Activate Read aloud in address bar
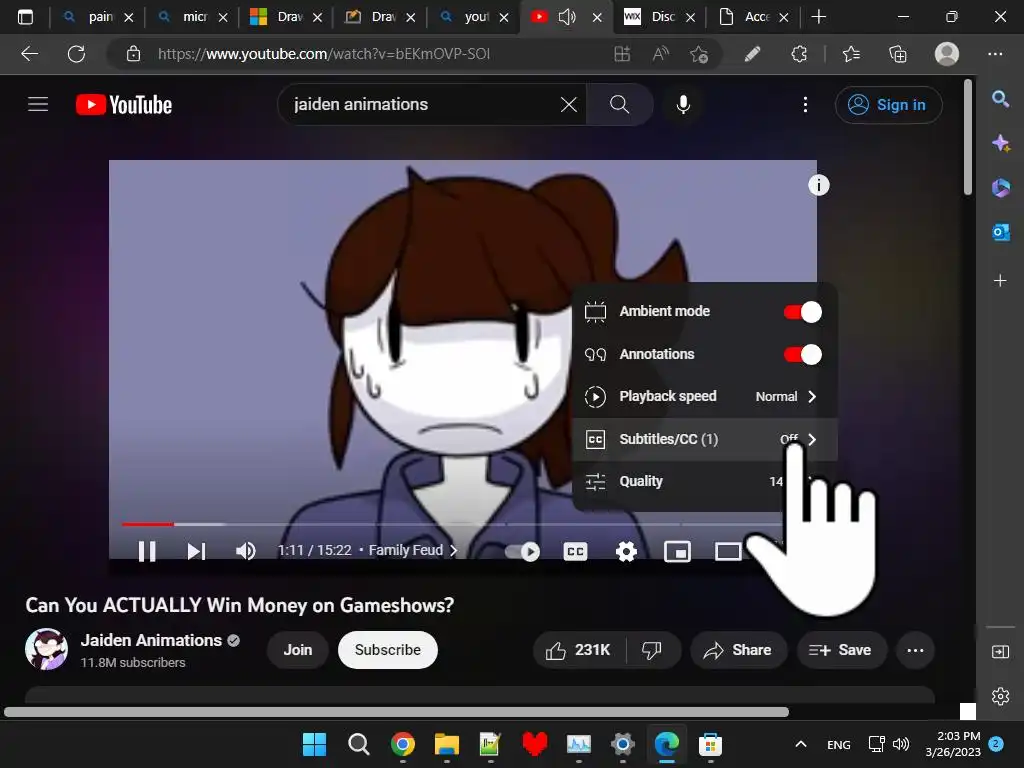This screenshot has height=768, width=1024. click(x=661, y=54)
